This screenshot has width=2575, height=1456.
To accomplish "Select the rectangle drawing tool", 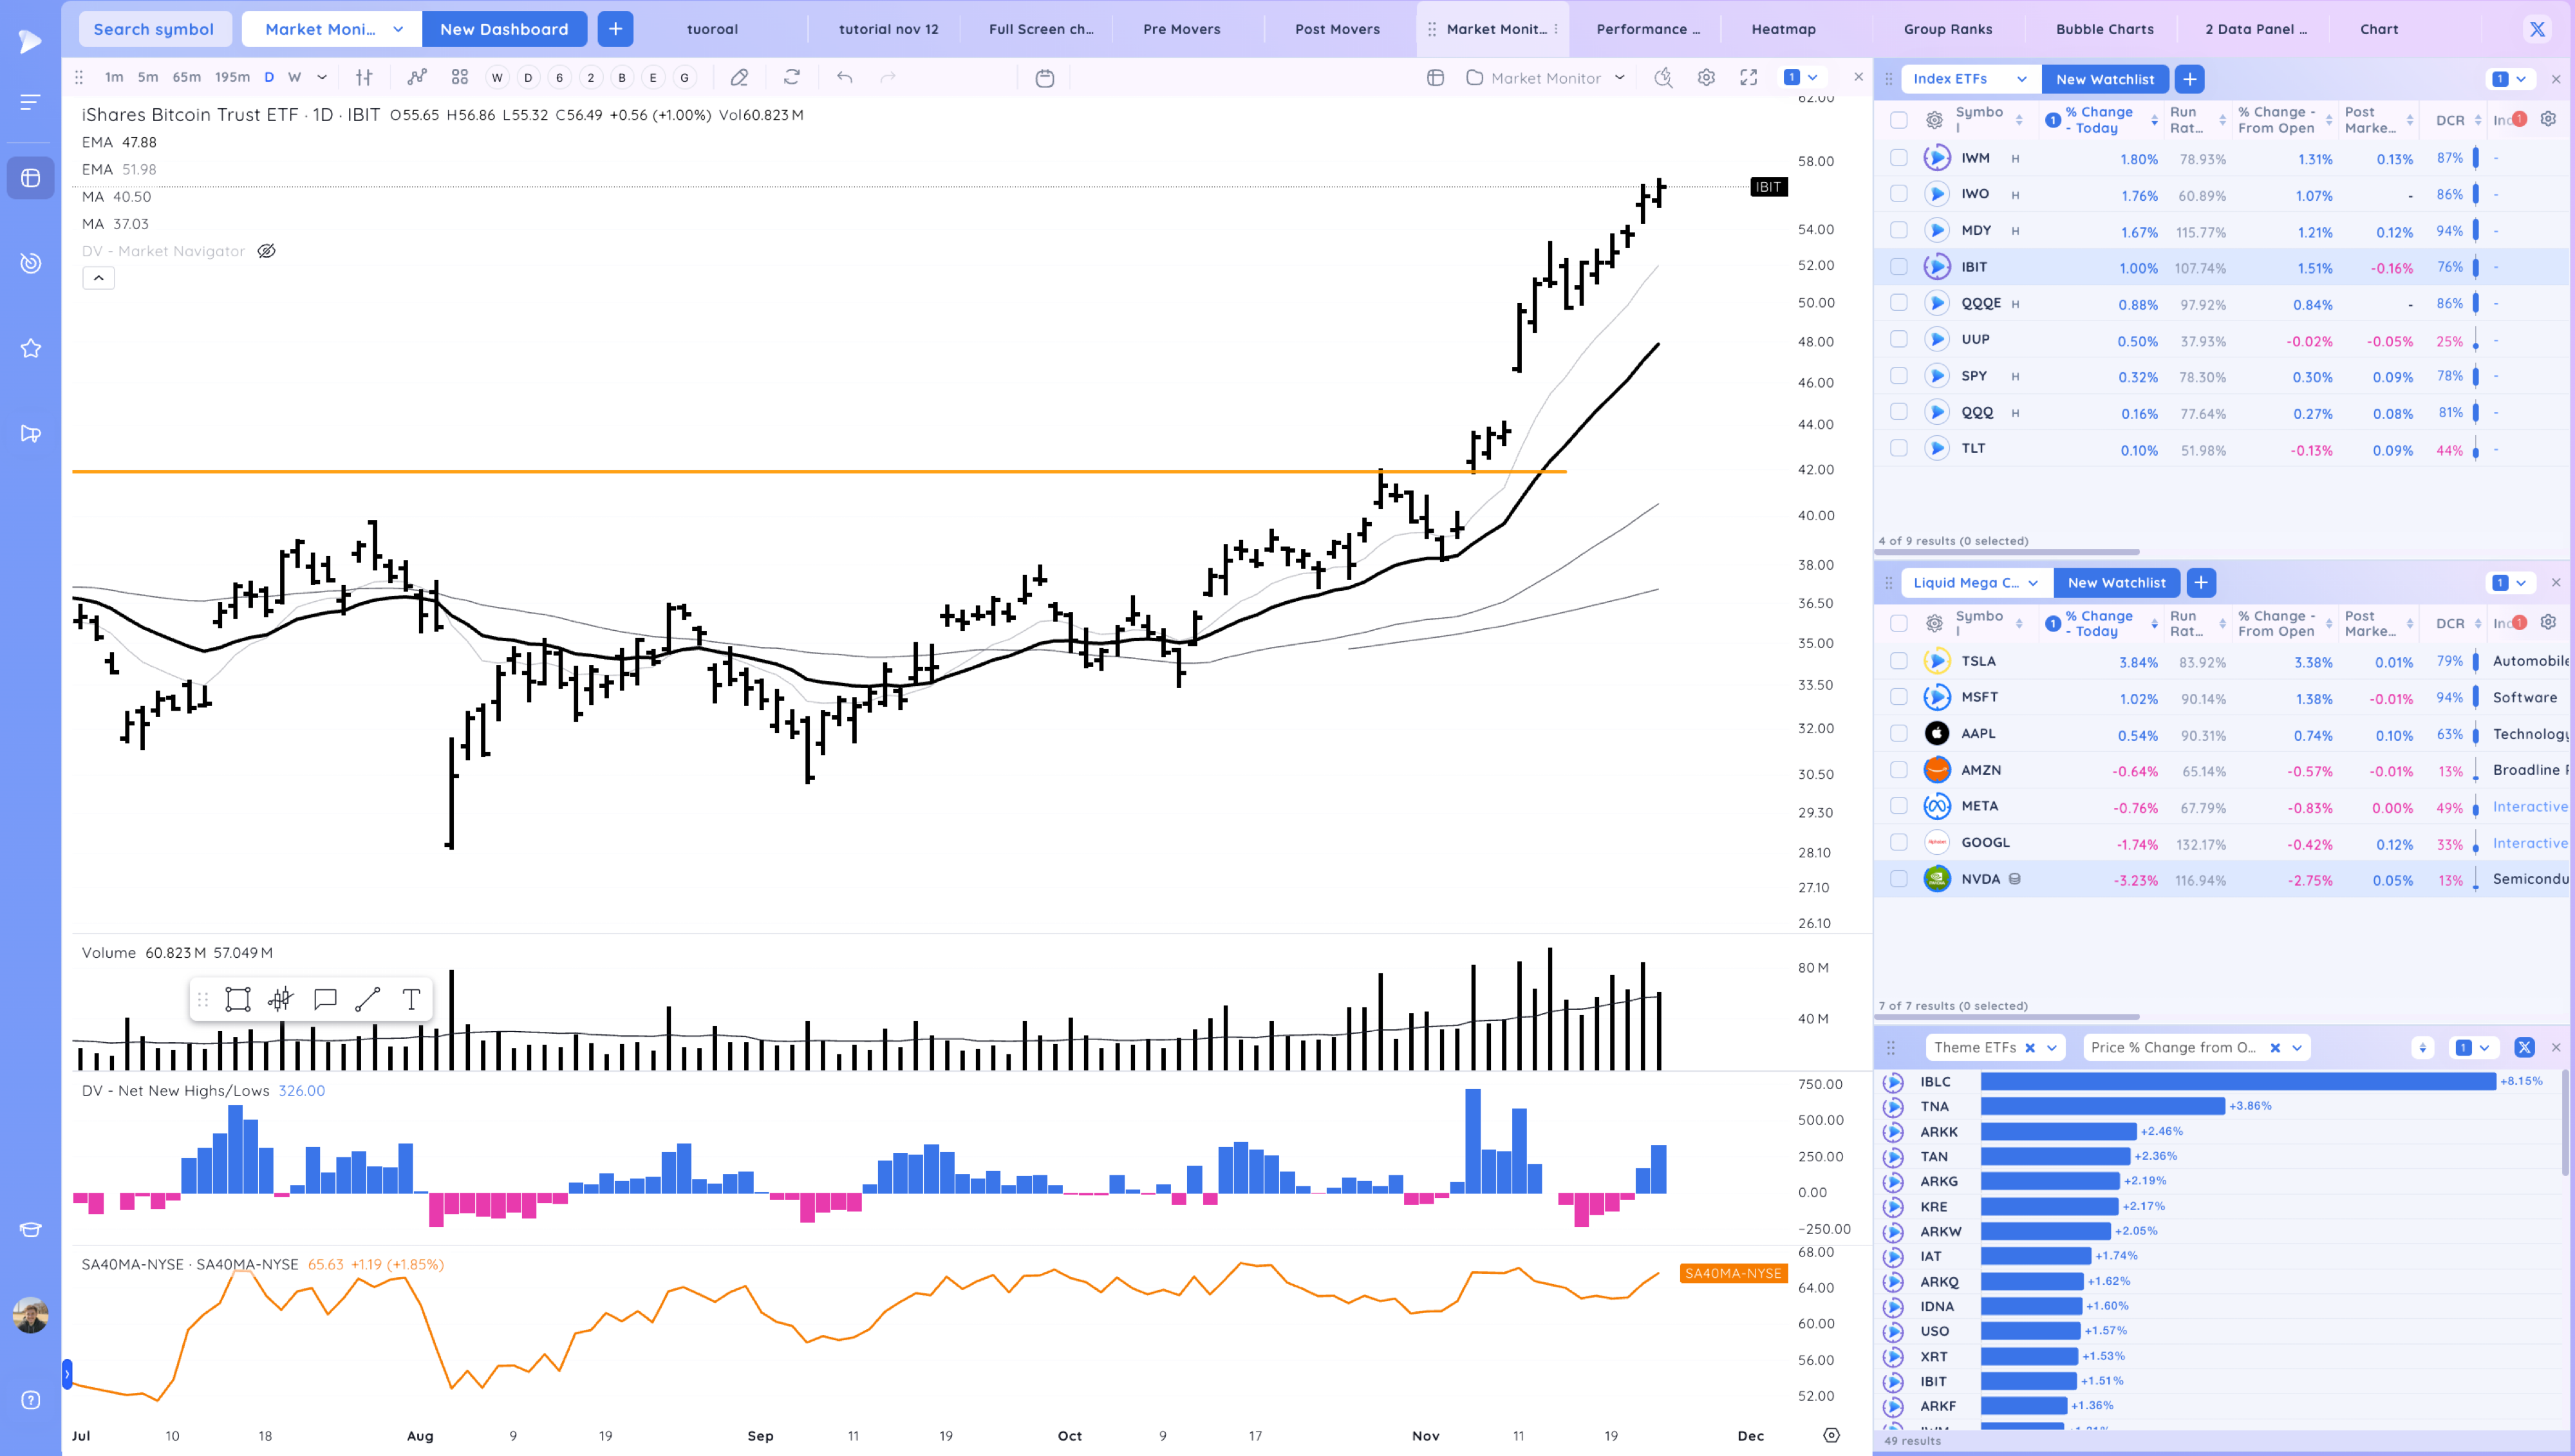I will click(x=238, y=999).
